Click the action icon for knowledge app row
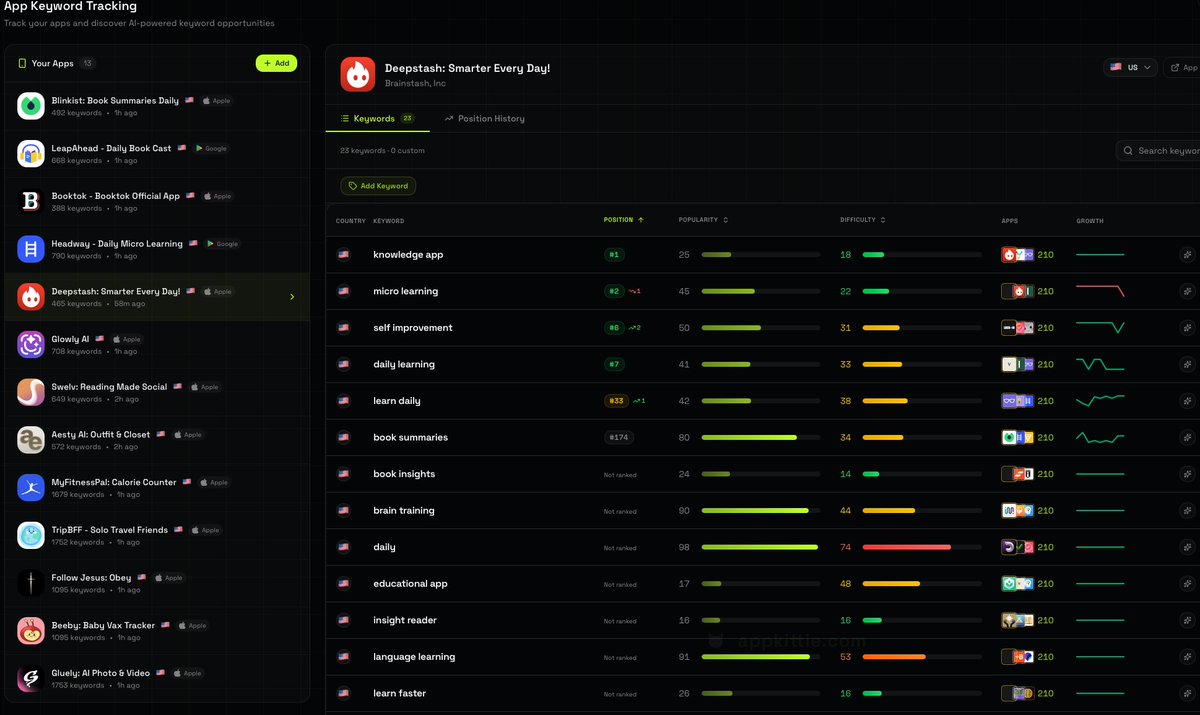The height and width of the screenshot is (715, 1200). (1187, 255)
